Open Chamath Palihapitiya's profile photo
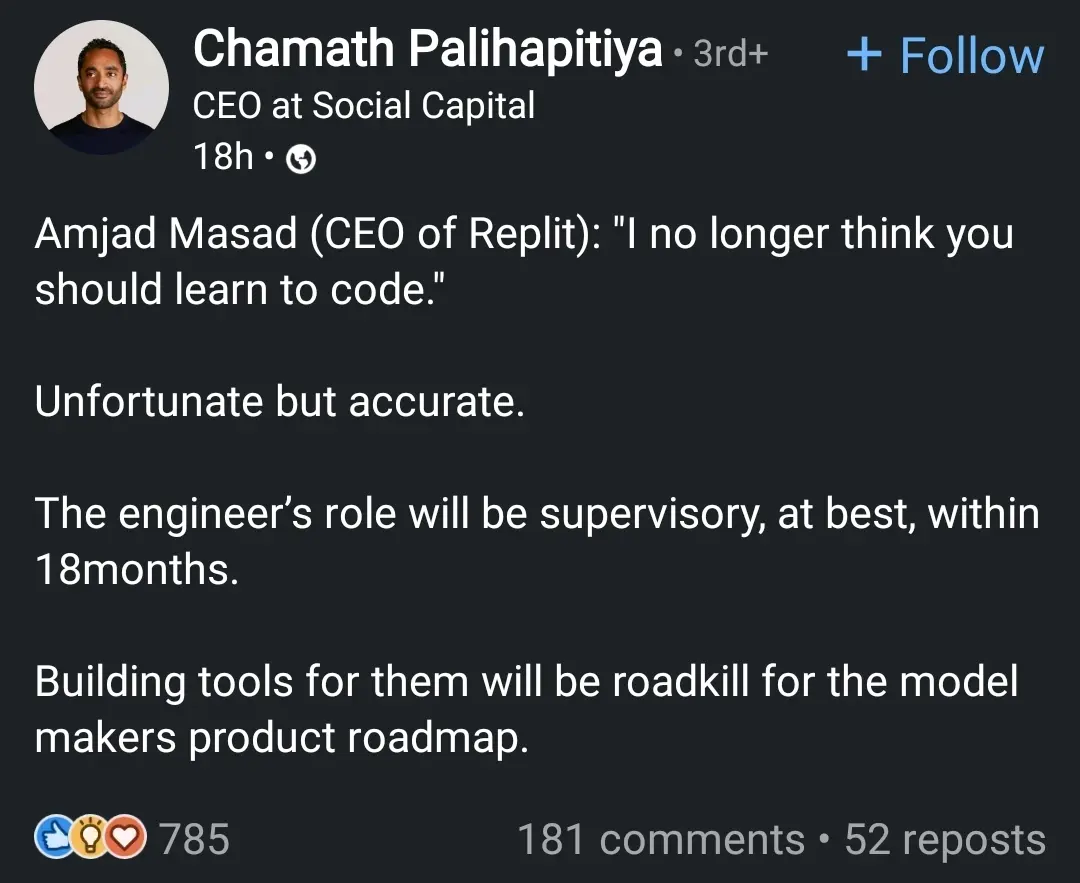The image size is (1080, 883). [101, 88]
